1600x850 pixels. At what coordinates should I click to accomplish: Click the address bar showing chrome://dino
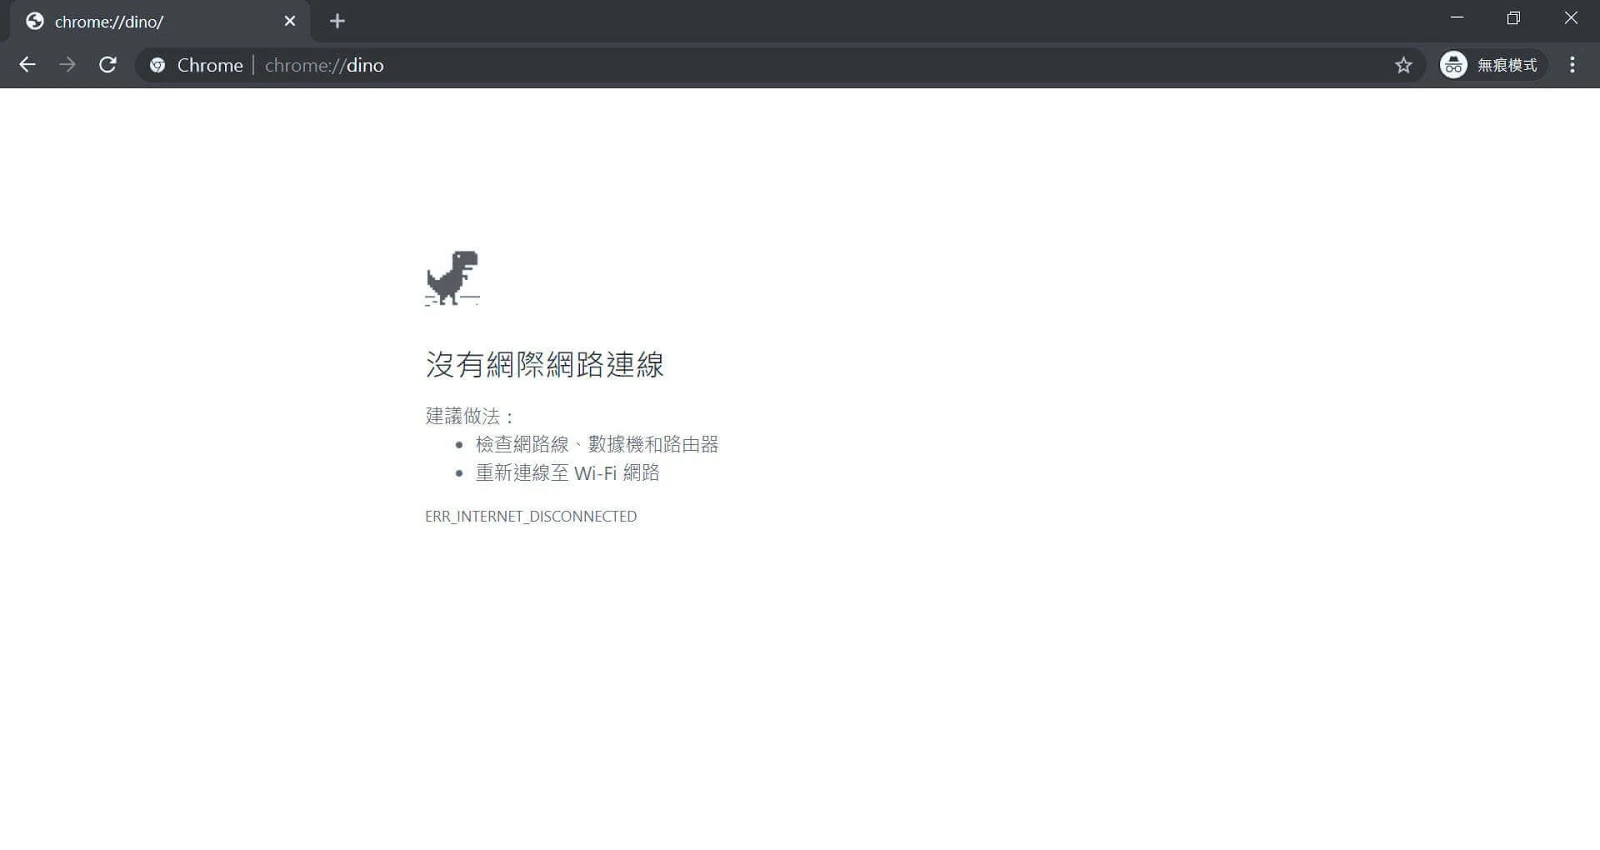pyautogui.click(x=780, y=65)
